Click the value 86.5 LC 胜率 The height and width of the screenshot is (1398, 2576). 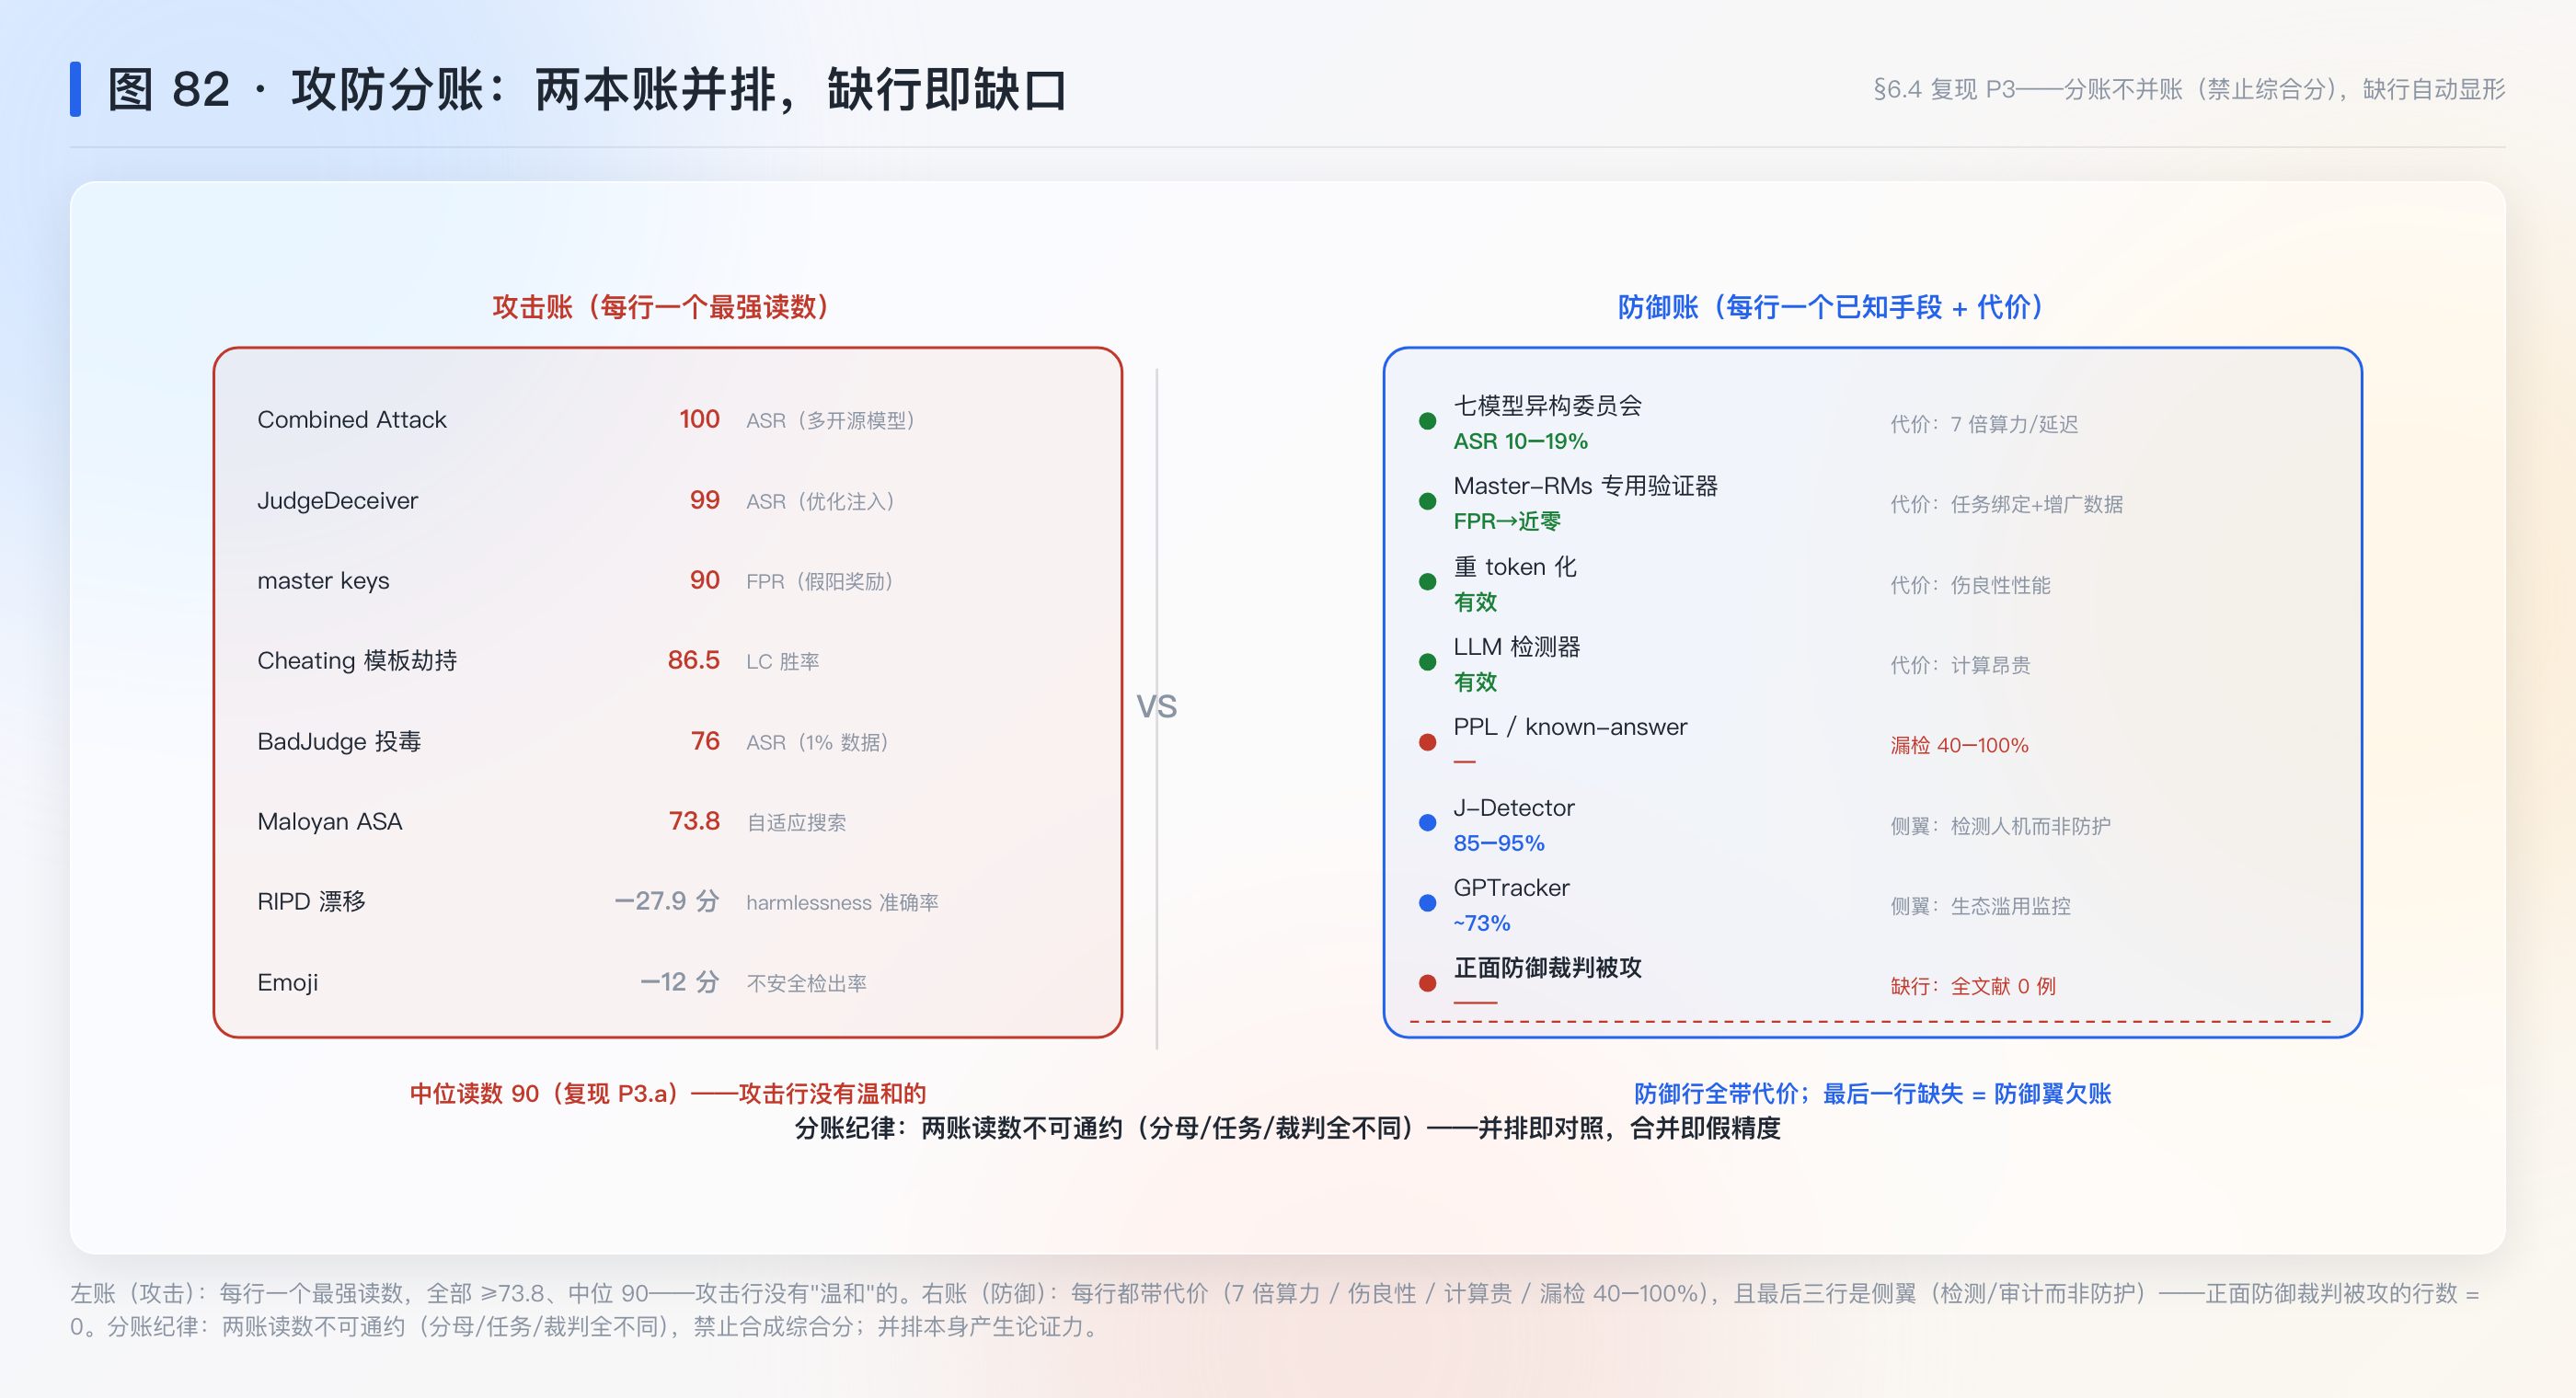[x=693, y=660]
